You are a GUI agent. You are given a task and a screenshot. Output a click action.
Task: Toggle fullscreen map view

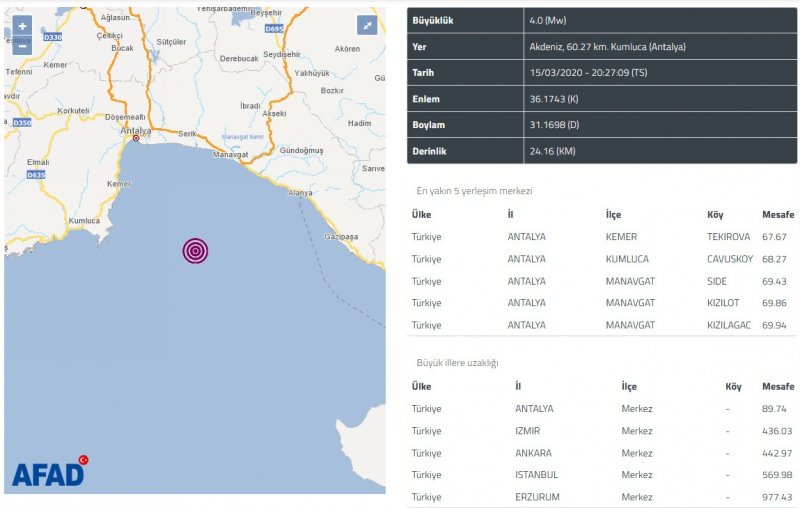[368, 26]
